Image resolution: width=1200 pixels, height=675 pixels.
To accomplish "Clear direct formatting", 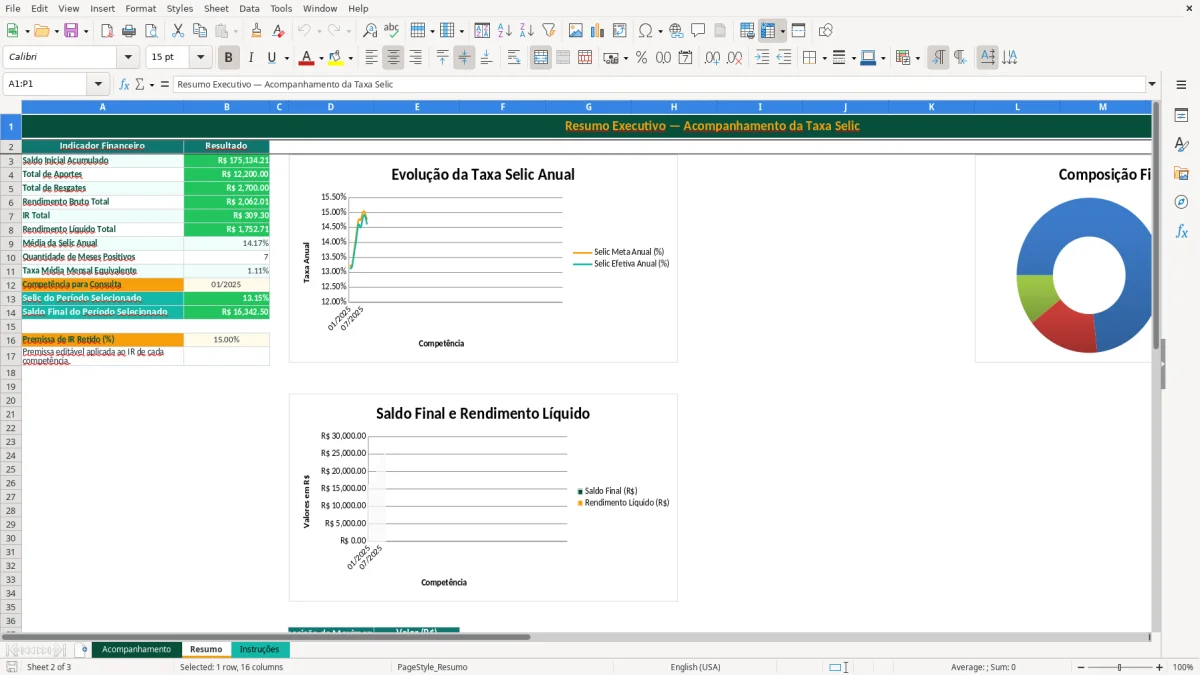I will 279,31.
